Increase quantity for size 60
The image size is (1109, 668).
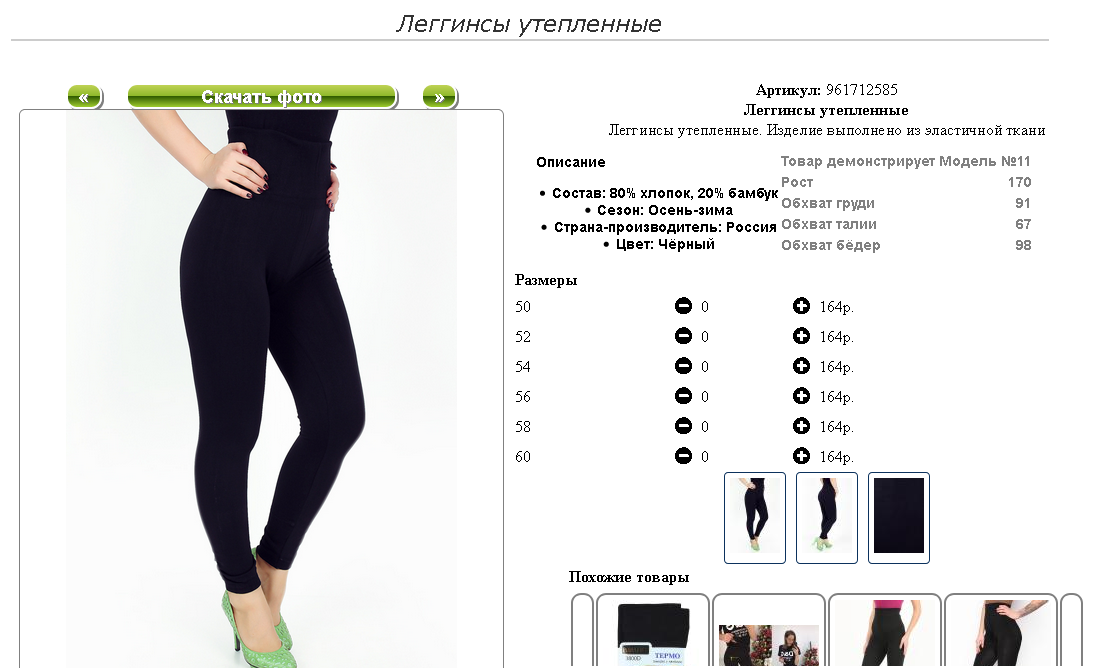(801, 456)
